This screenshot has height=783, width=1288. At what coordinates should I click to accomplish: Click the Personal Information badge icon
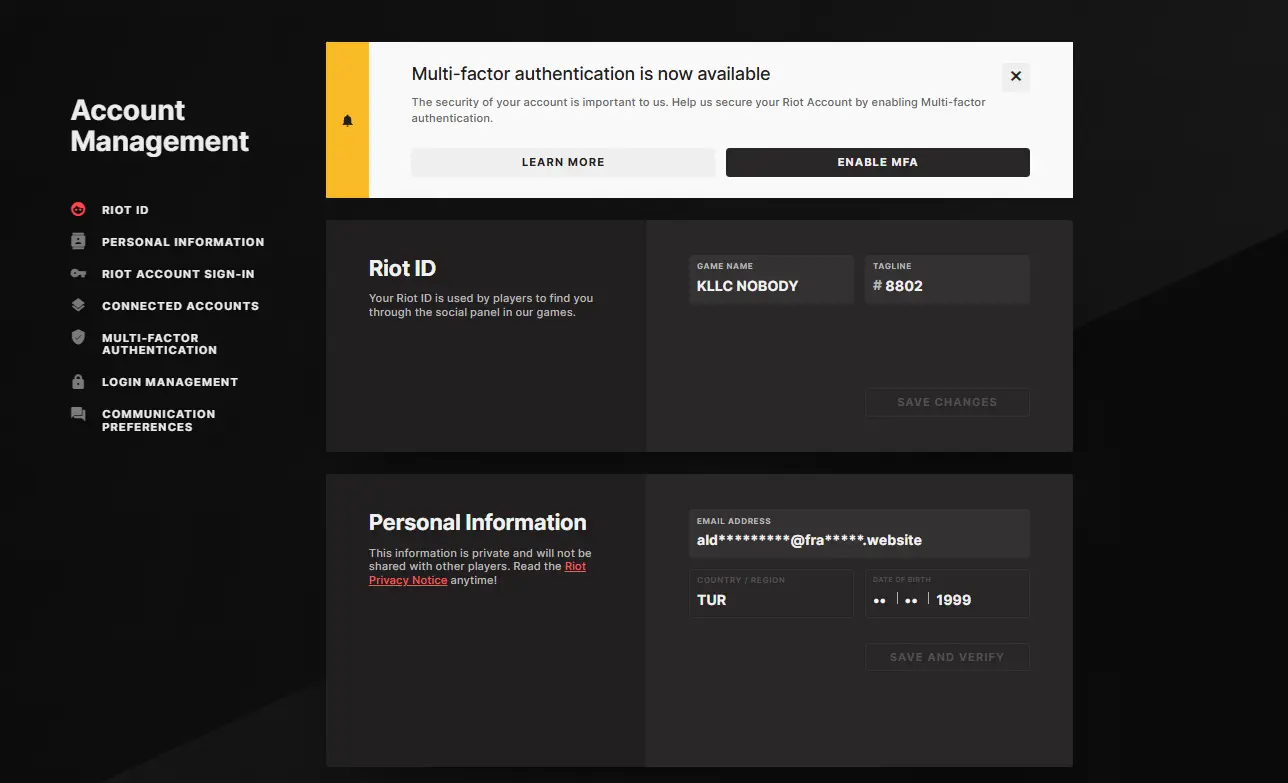78,242
